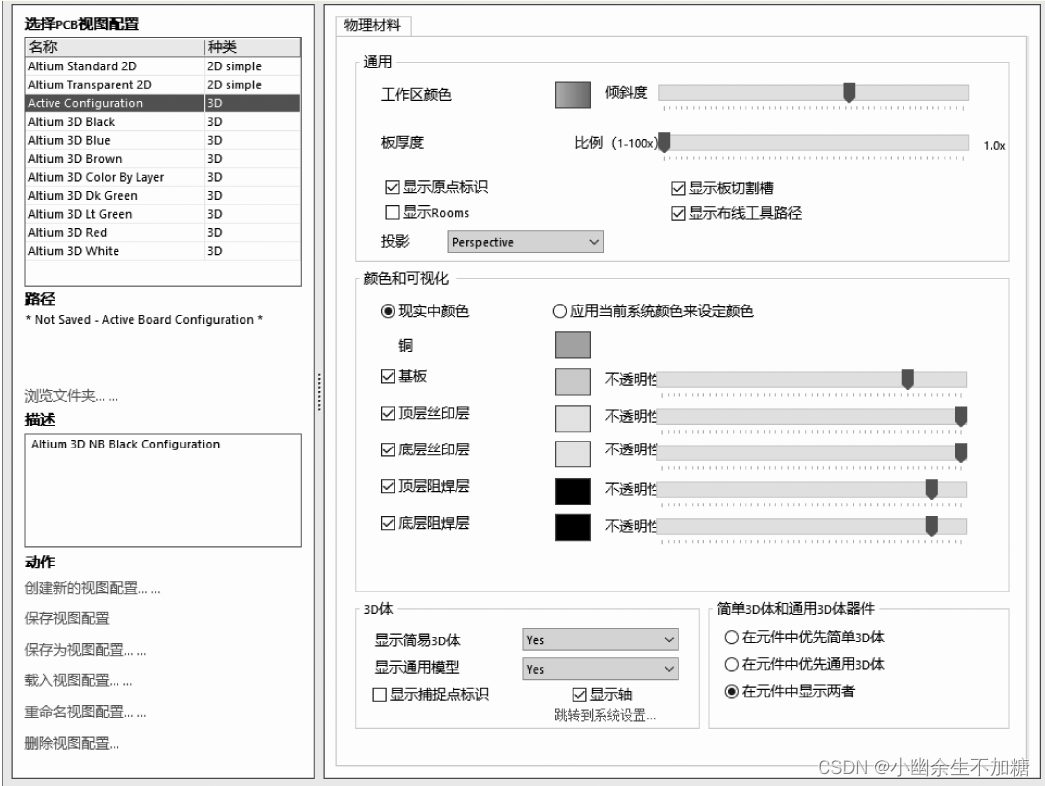Screen dimensions: 1045x786
Task: Open the 显示通用模型 dropdown
Action: (599, 666)
